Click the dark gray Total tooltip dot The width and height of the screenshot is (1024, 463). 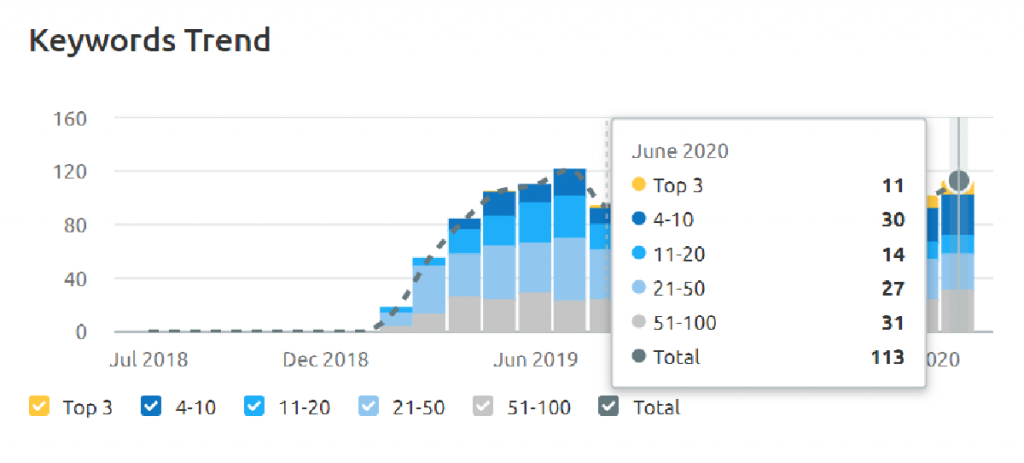point(639,357)
